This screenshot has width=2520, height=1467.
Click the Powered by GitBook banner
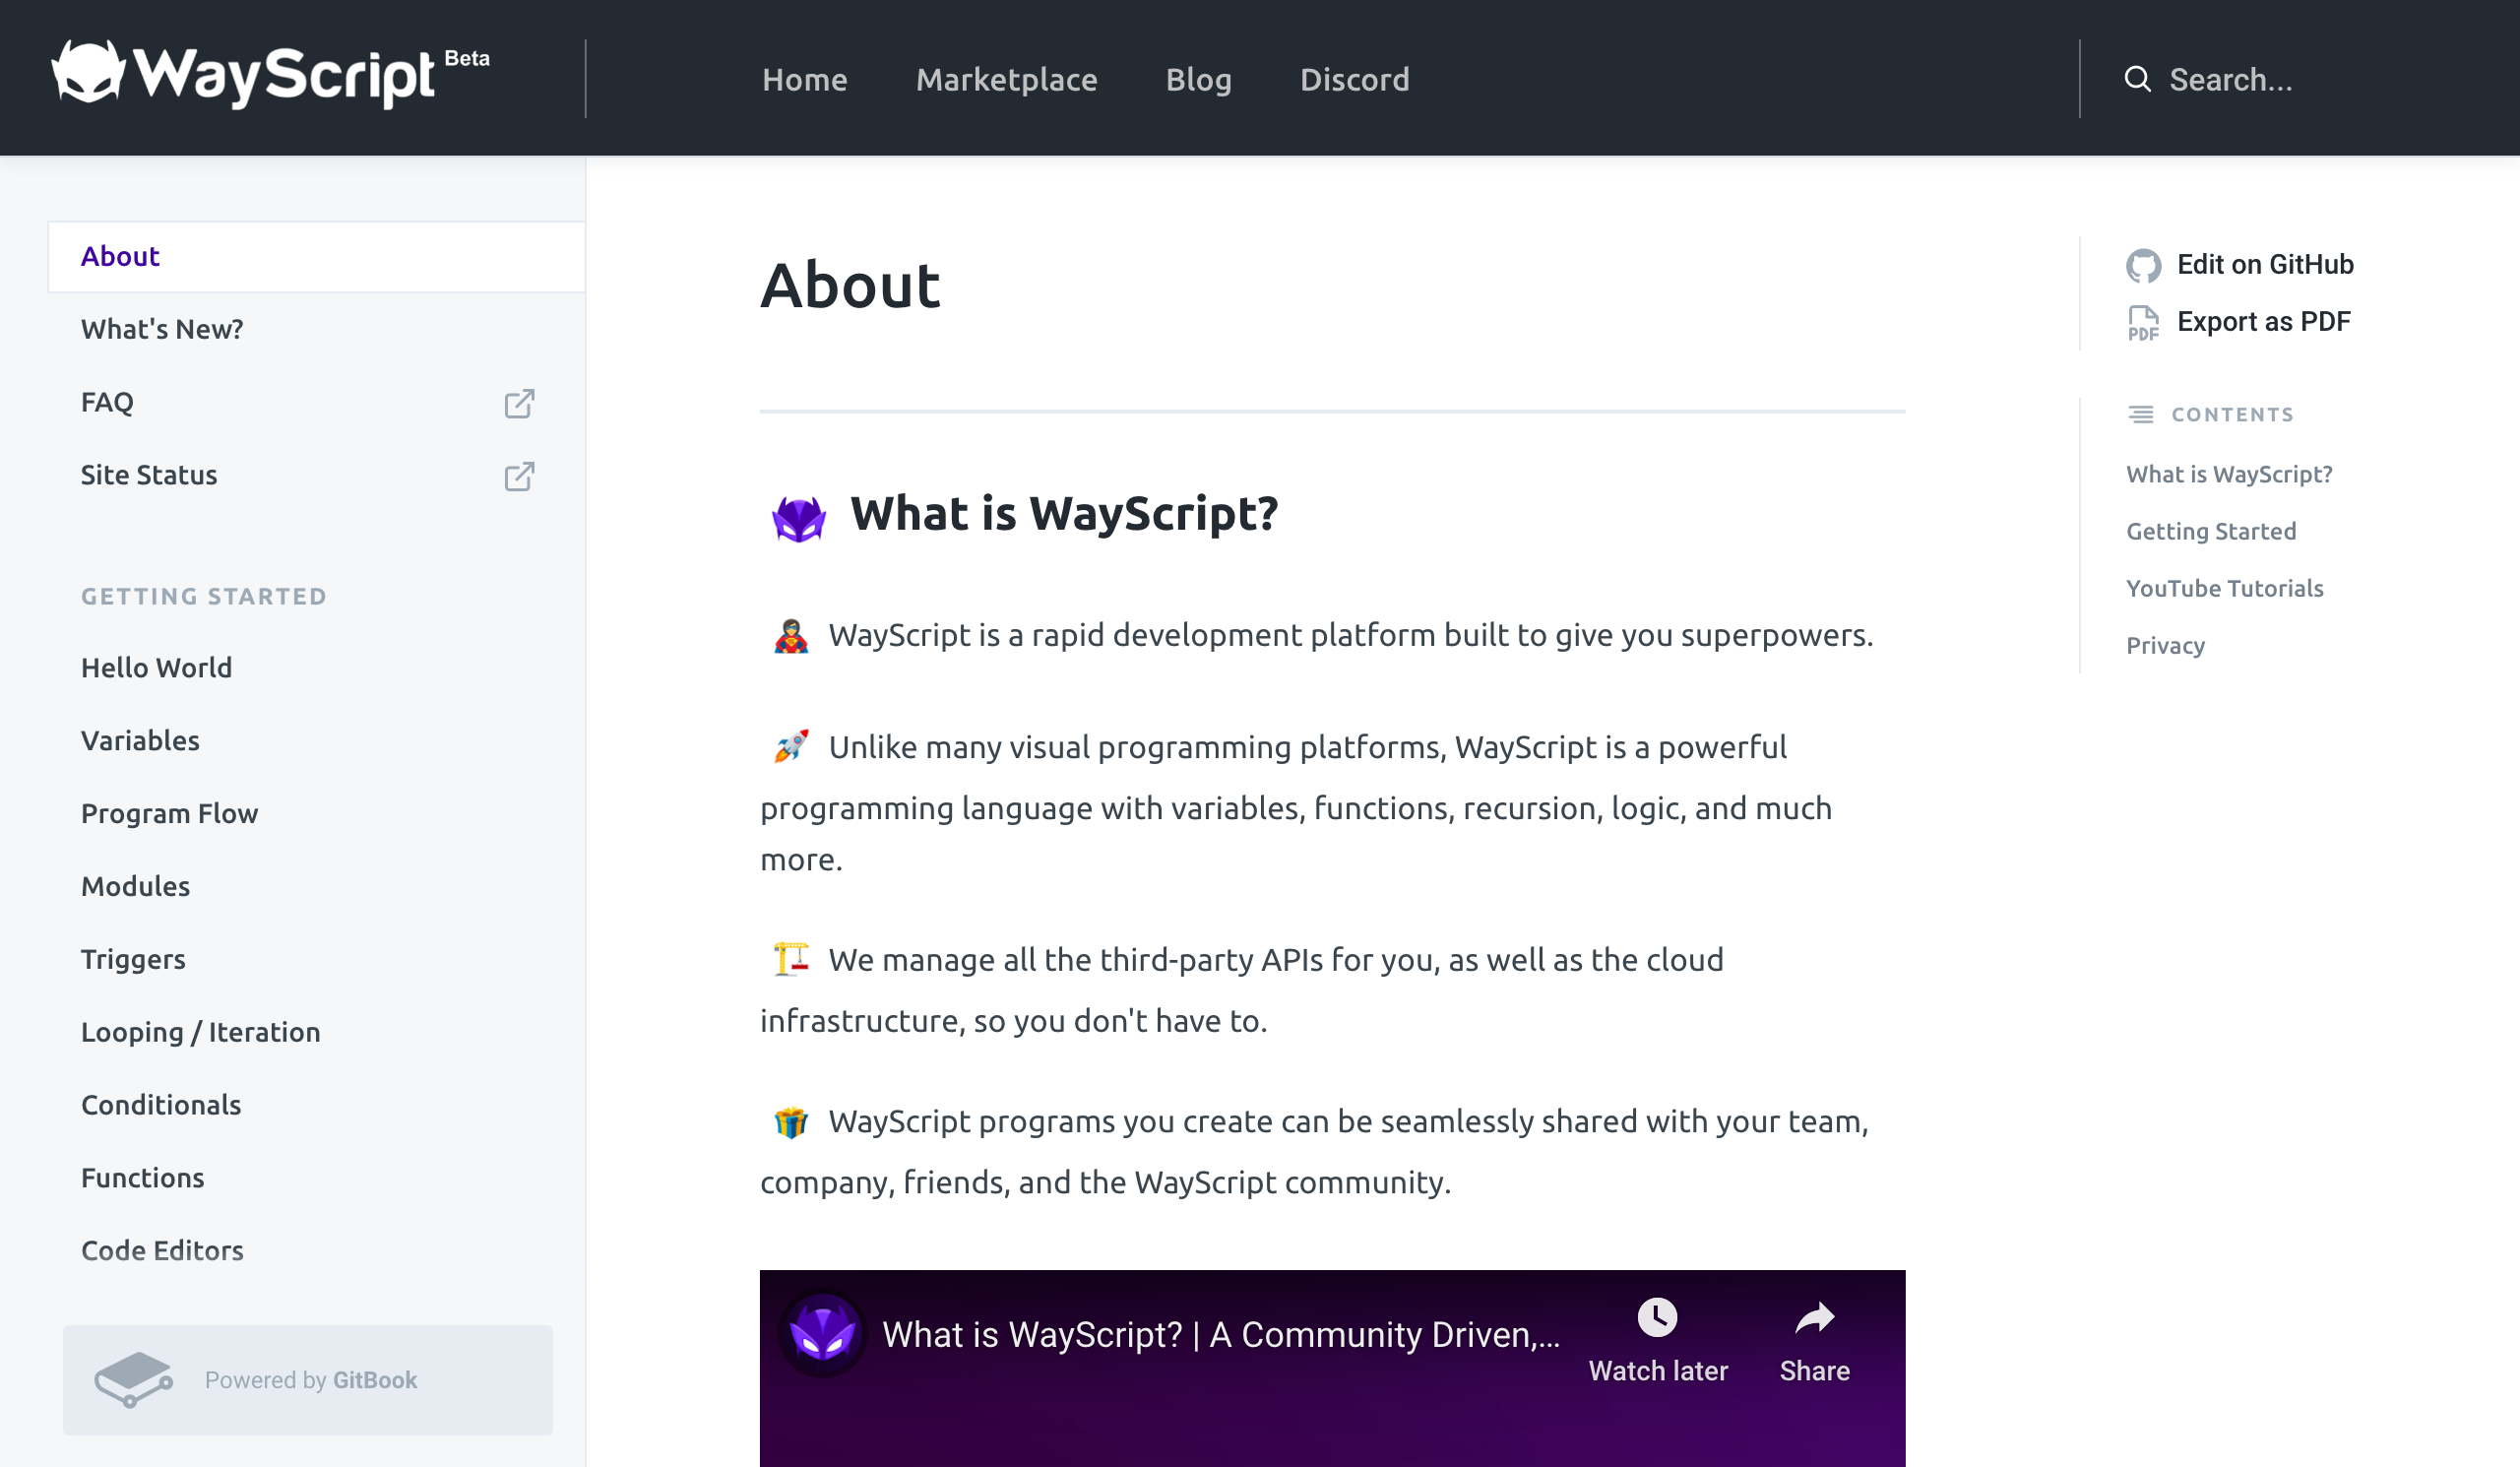coord(308,1380)
